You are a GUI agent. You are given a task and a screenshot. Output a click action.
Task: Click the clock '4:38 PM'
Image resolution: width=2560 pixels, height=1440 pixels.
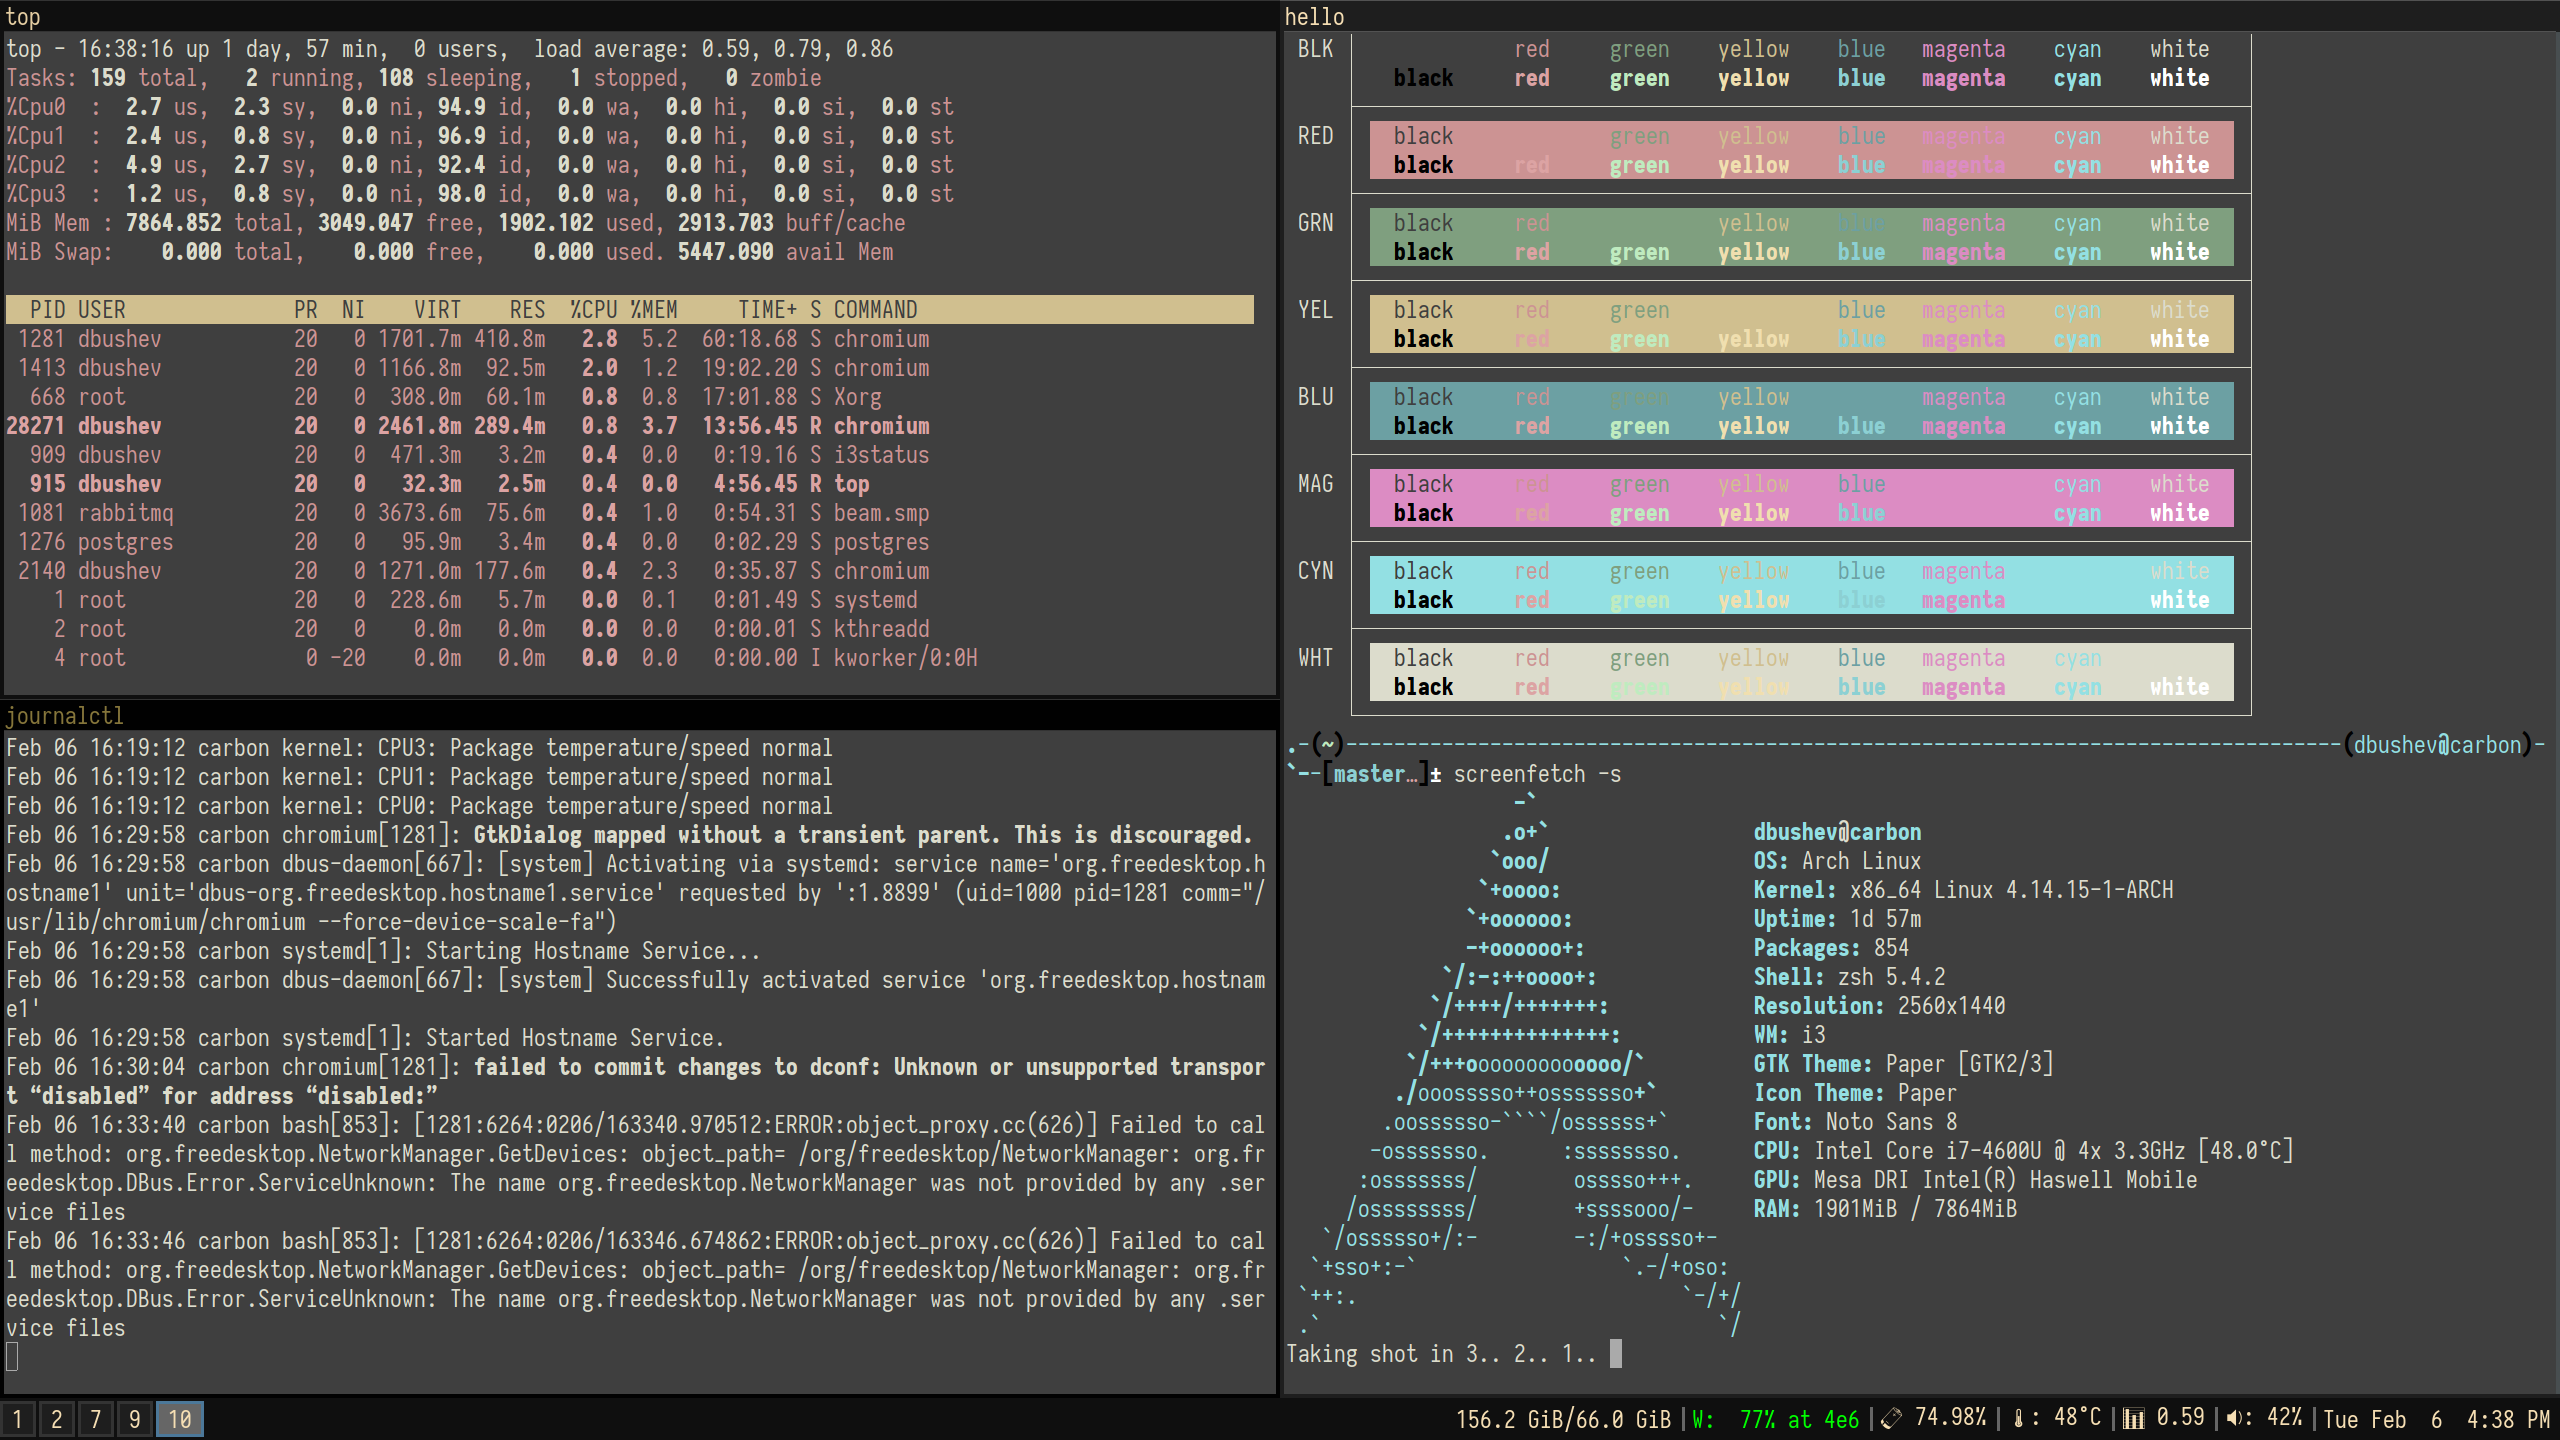(2508, 1419)
